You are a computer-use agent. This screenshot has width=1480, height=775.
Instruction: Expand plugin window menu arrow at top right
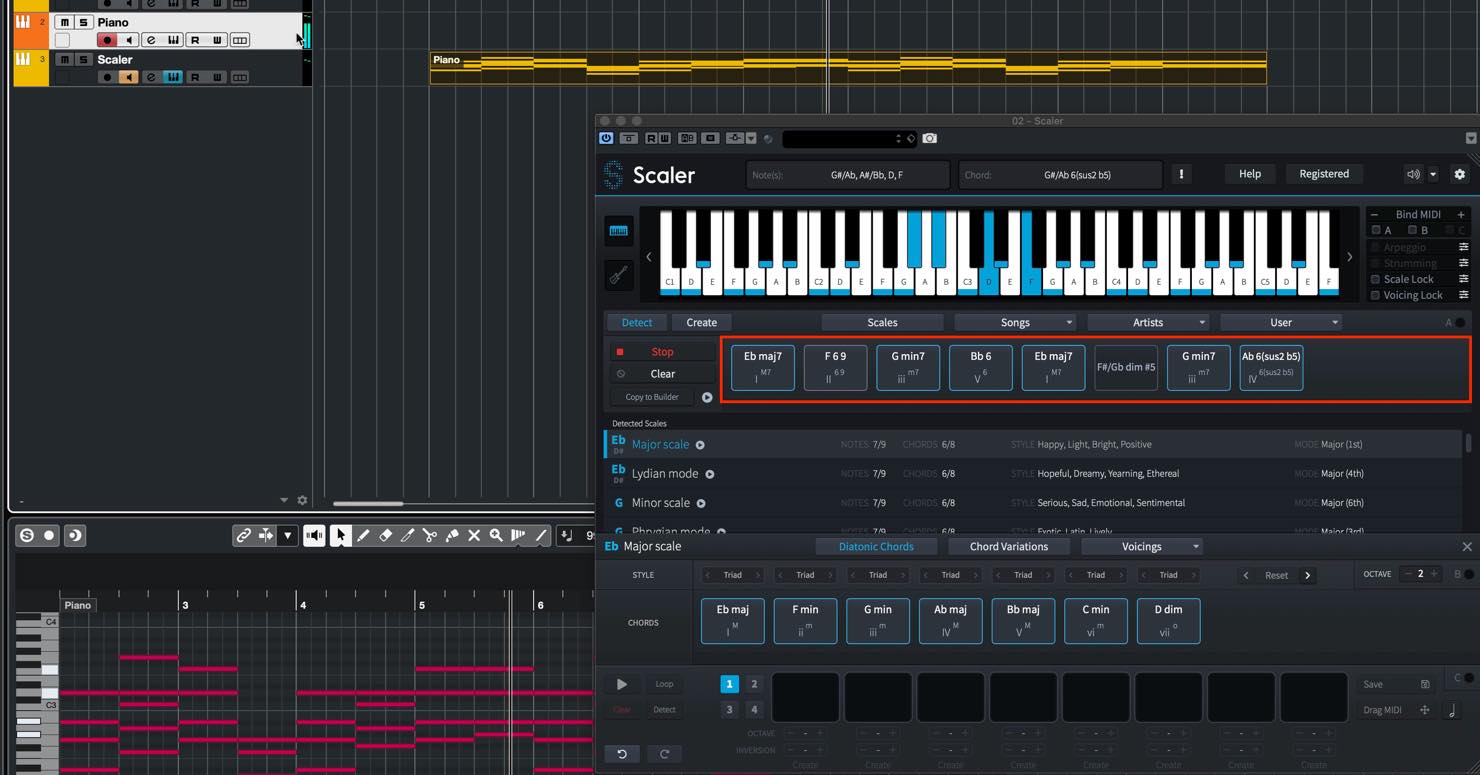(x=1471, y=138)
